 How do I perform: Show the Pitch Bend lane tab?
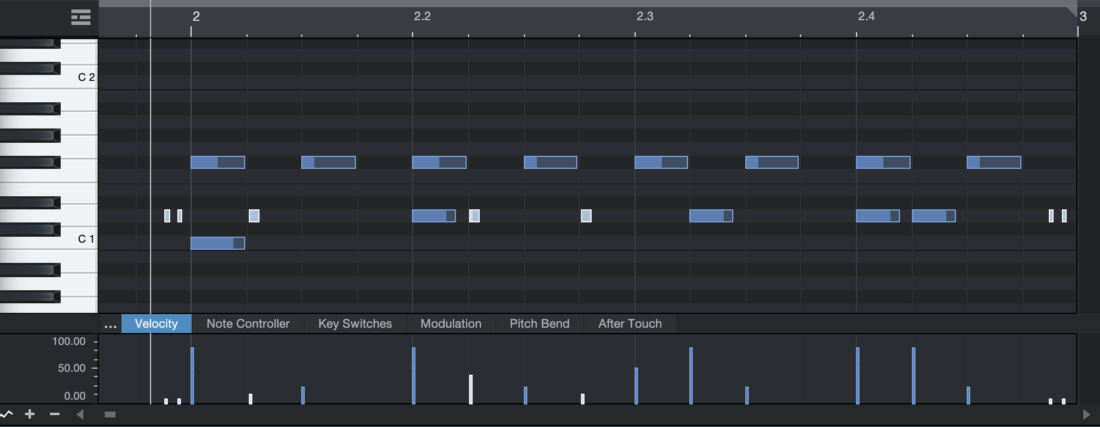pos(539,324)
